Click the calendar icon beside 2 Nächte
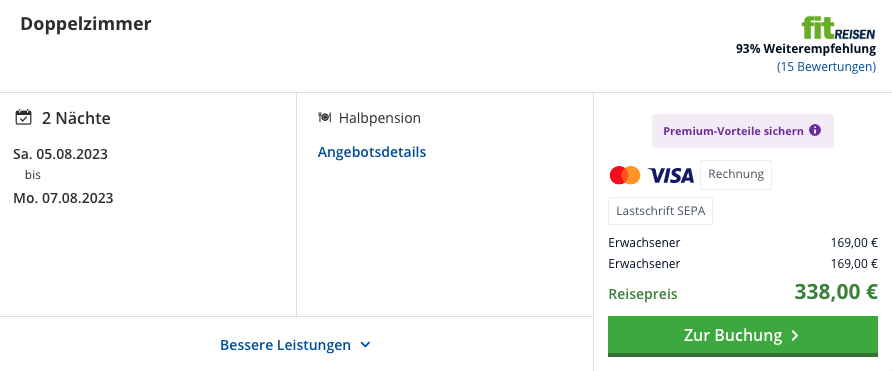The width and height of the screenshot is (892, 371). [23, 118]
